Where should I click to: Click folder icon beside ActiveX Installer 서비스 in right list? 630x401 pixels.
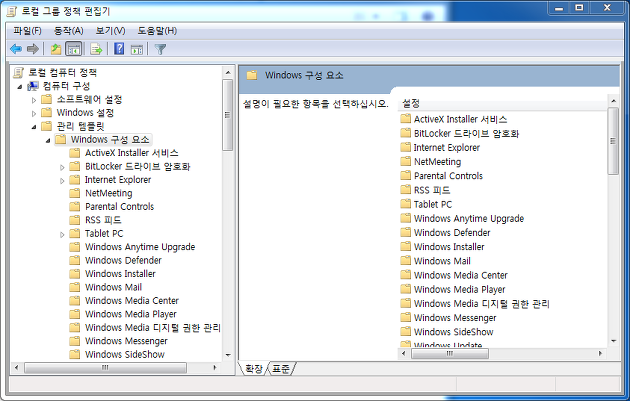tap(406, 119)
